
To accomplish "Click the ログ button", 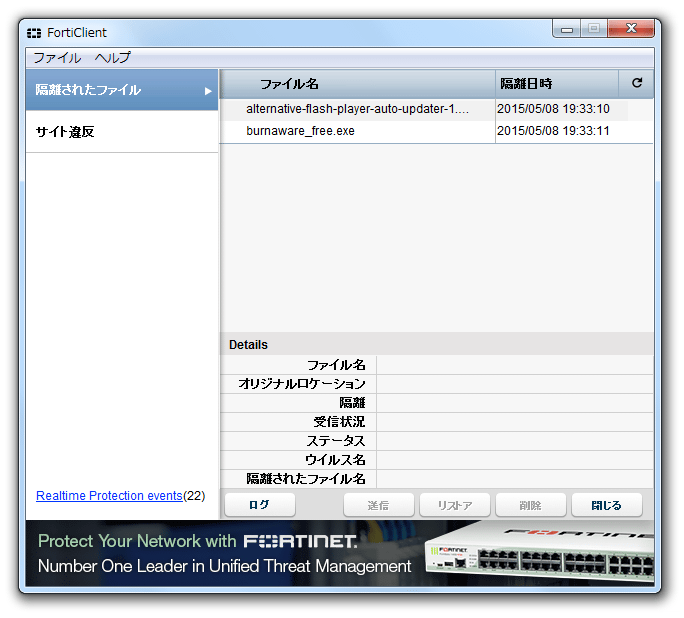I will (260, 505).
